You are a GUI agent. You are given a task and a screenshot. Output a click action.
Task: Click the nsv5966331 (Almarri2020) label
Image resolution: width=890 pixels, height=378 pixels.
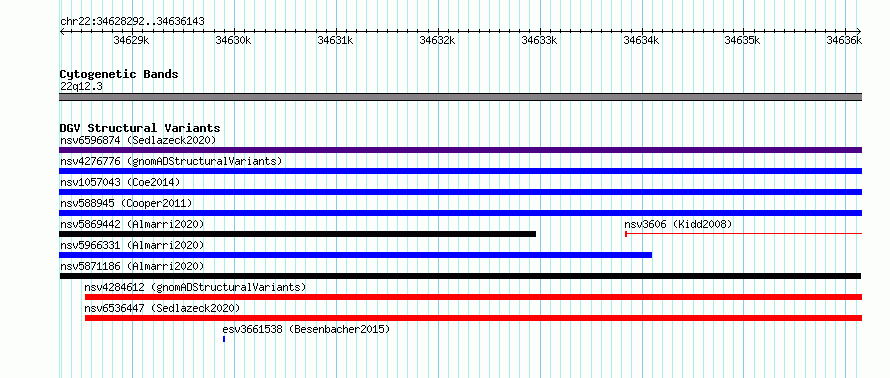tap(132, 245)
